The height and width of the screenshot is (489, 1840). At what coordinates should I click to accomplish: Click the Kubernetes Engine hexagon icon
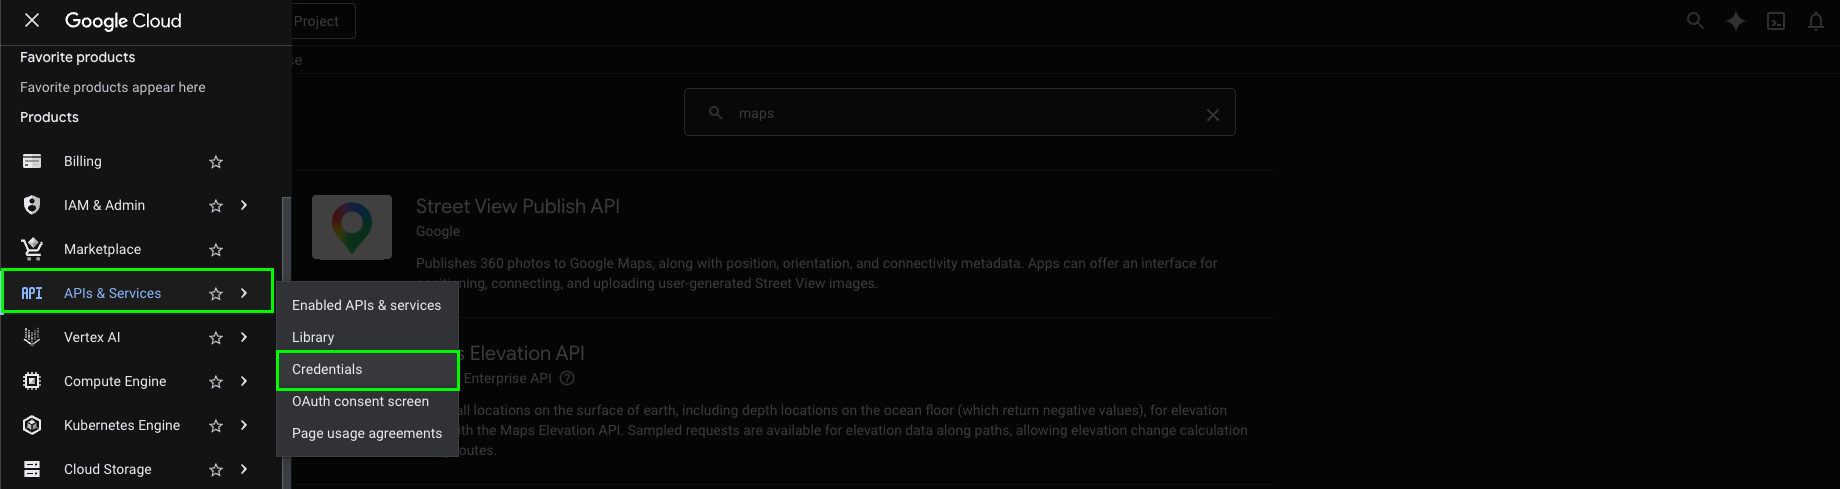click(32, 425)
